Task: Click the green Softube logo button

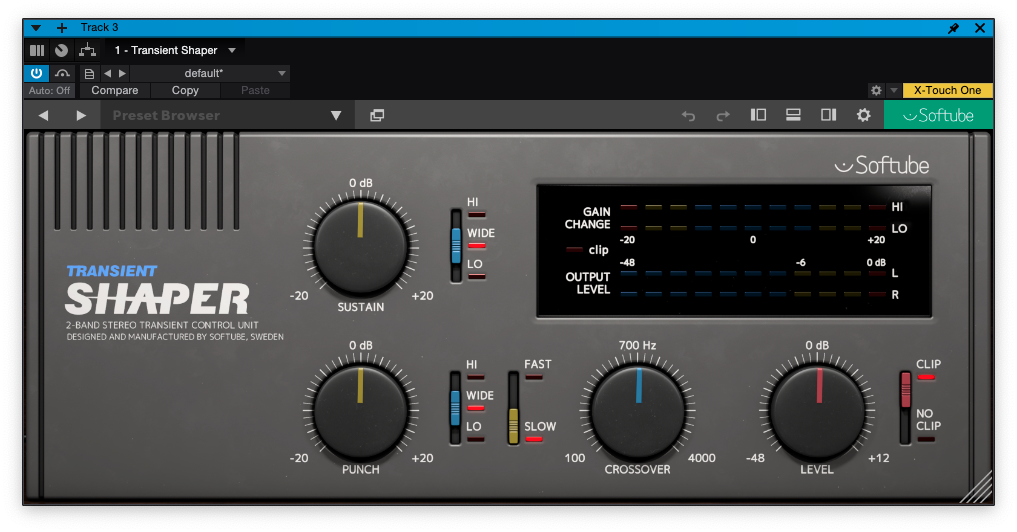Action: (939, 115)
